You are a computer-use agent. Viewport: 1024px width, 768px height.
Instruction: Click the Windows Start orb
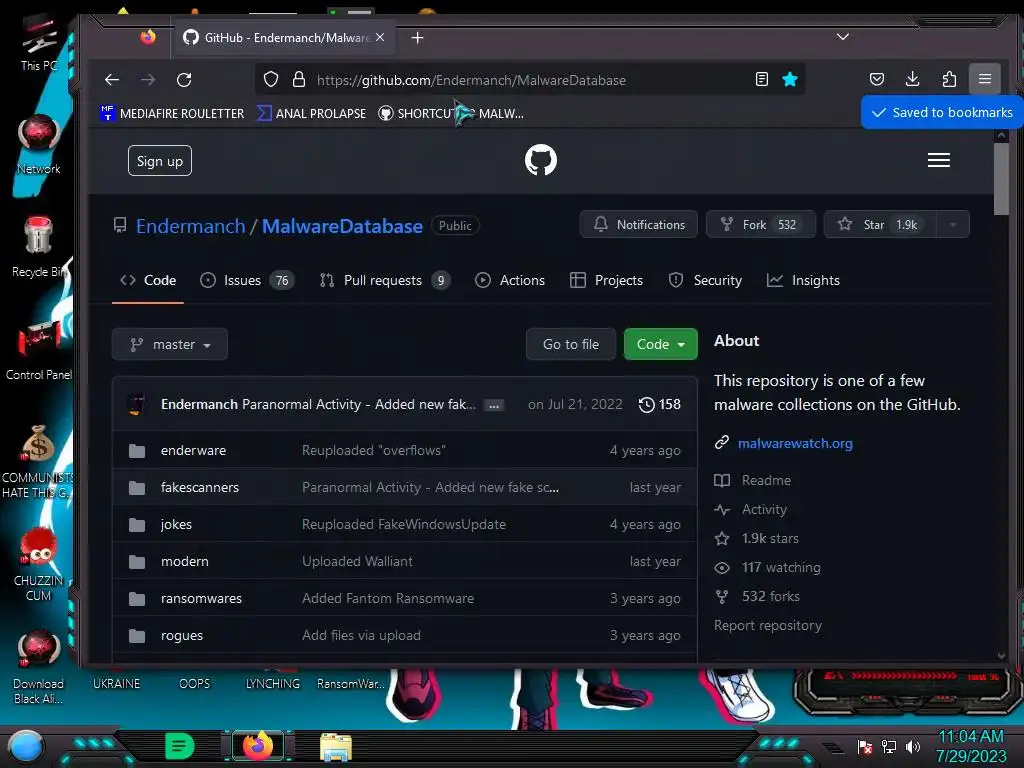[26, 746]
